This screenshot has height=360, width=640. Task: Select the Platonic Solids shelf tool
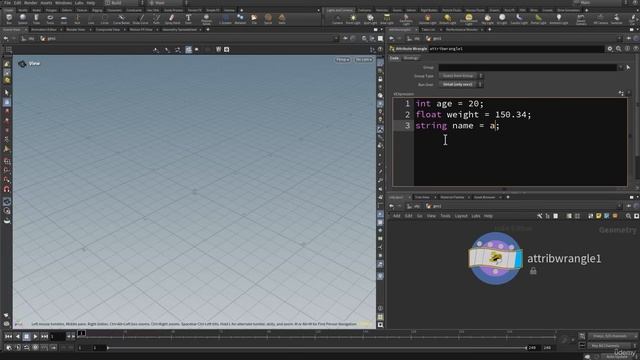click(x=206, y=19)
